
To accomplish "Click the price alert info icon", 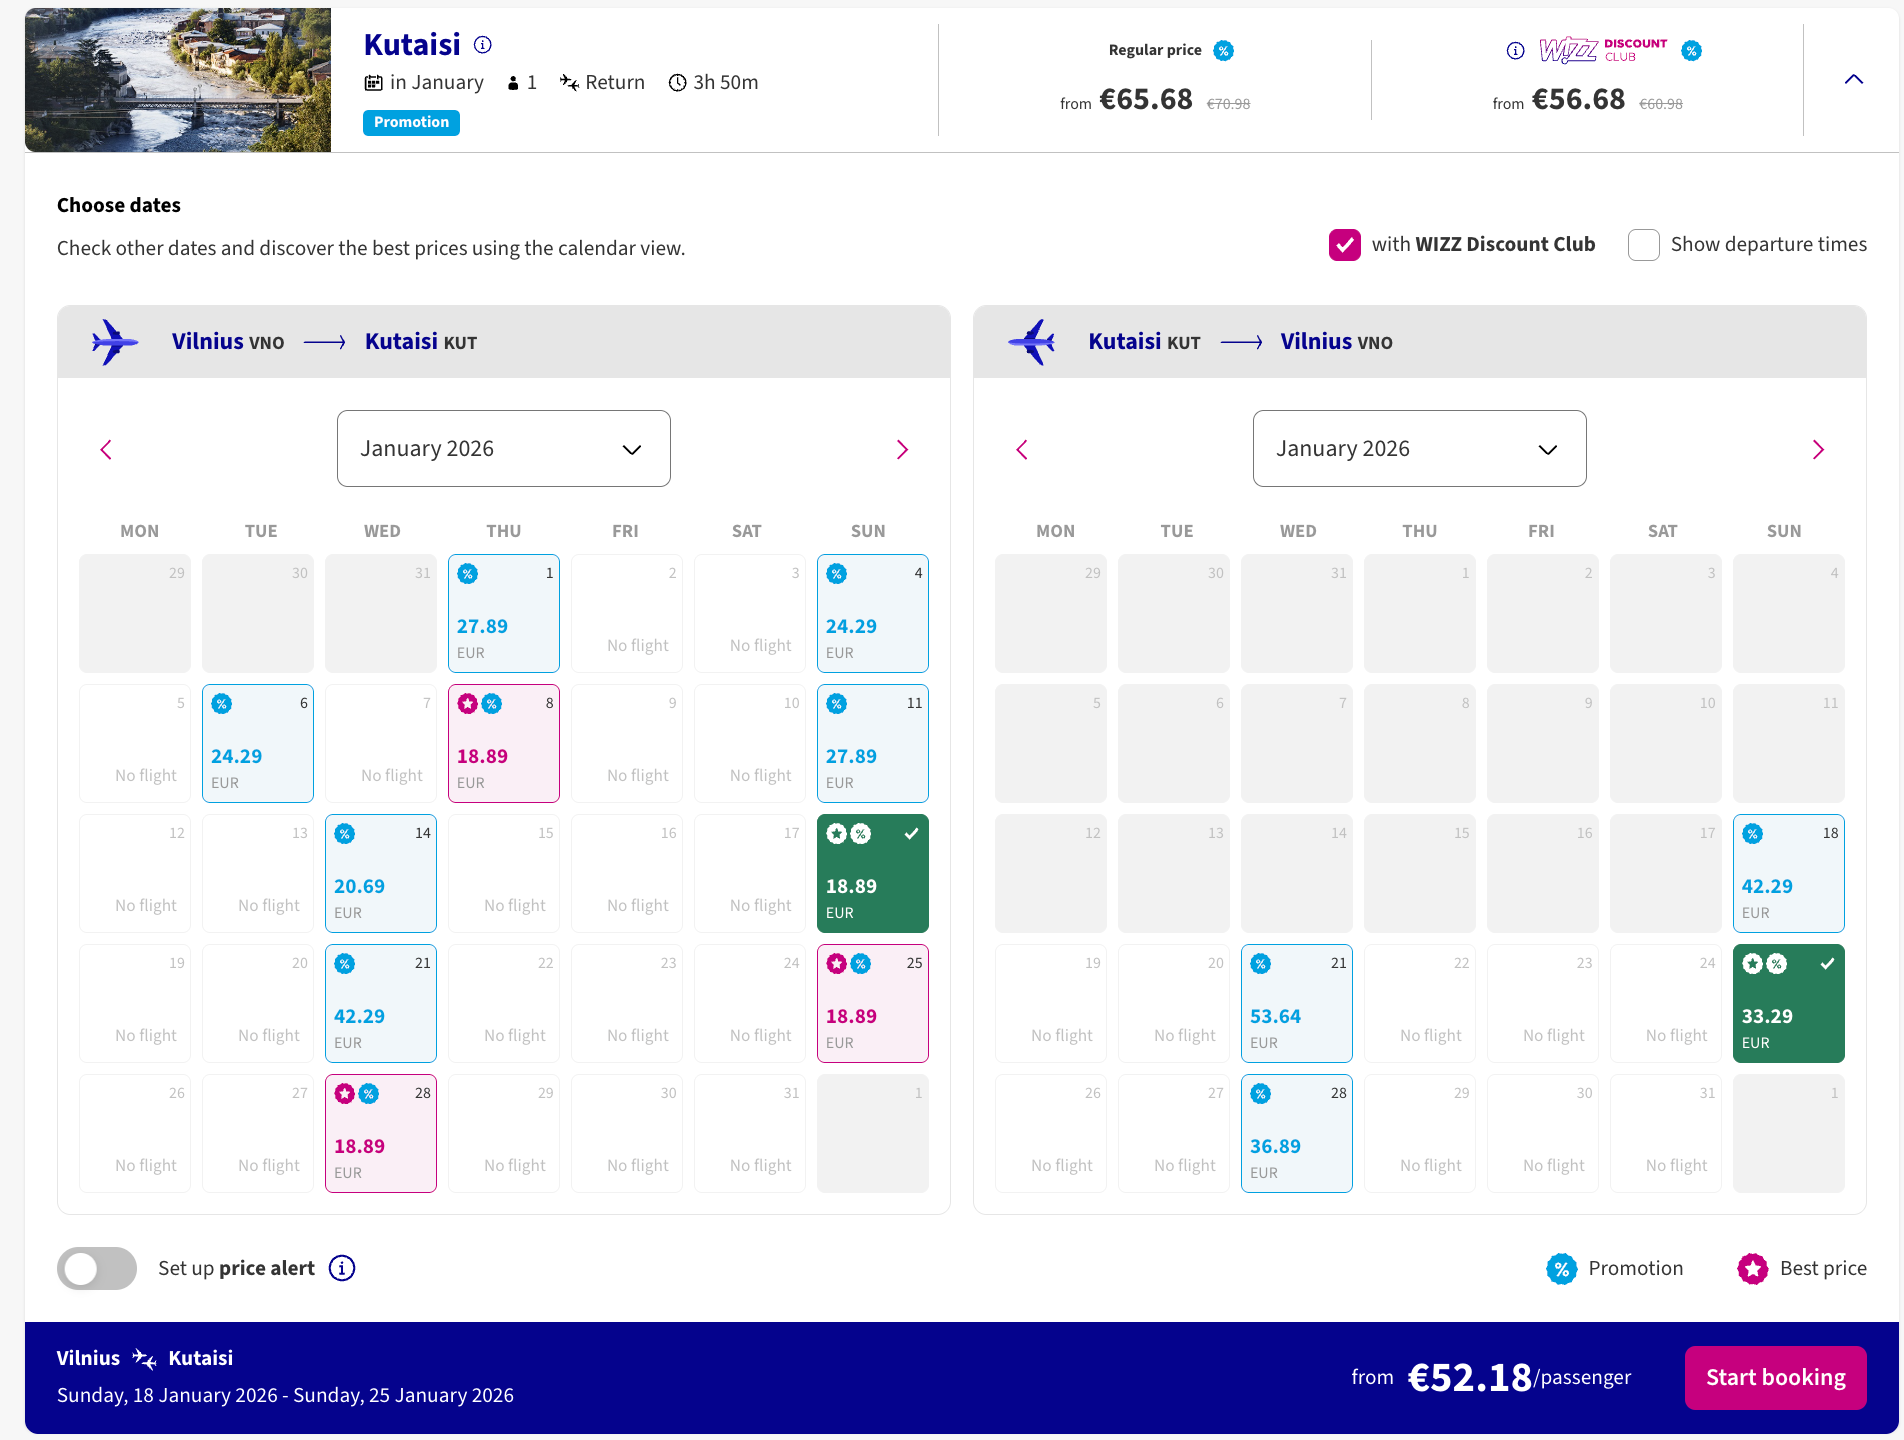I will click(342, 1268).
